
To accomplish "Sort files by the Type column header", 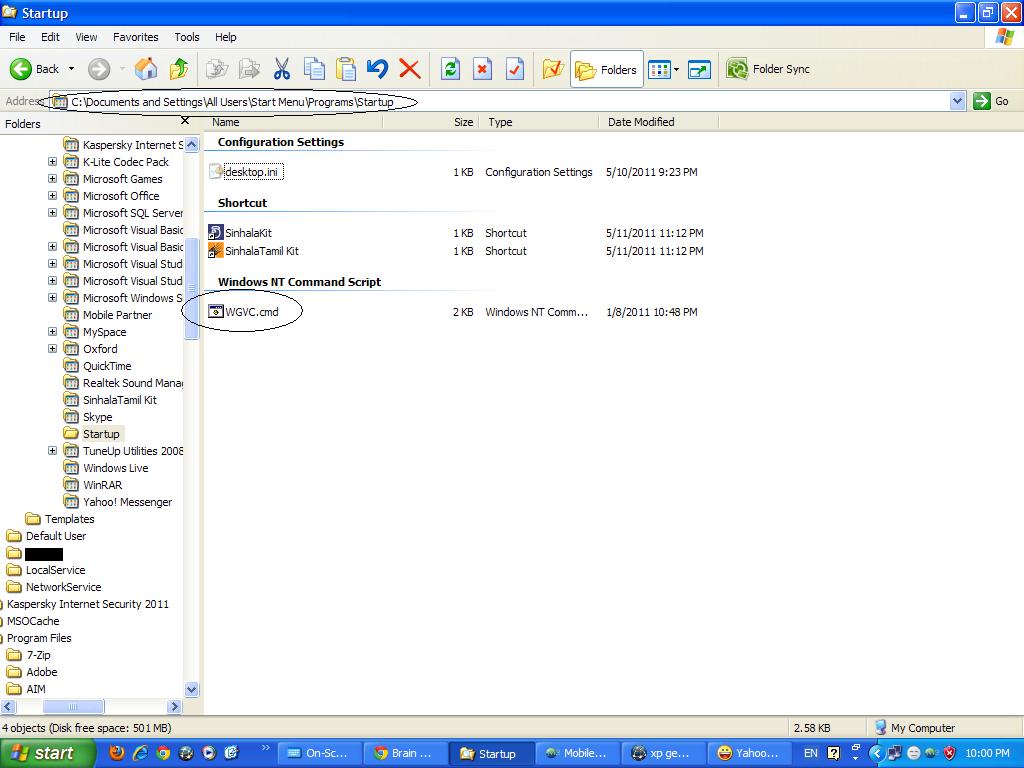I will point(539,122).
